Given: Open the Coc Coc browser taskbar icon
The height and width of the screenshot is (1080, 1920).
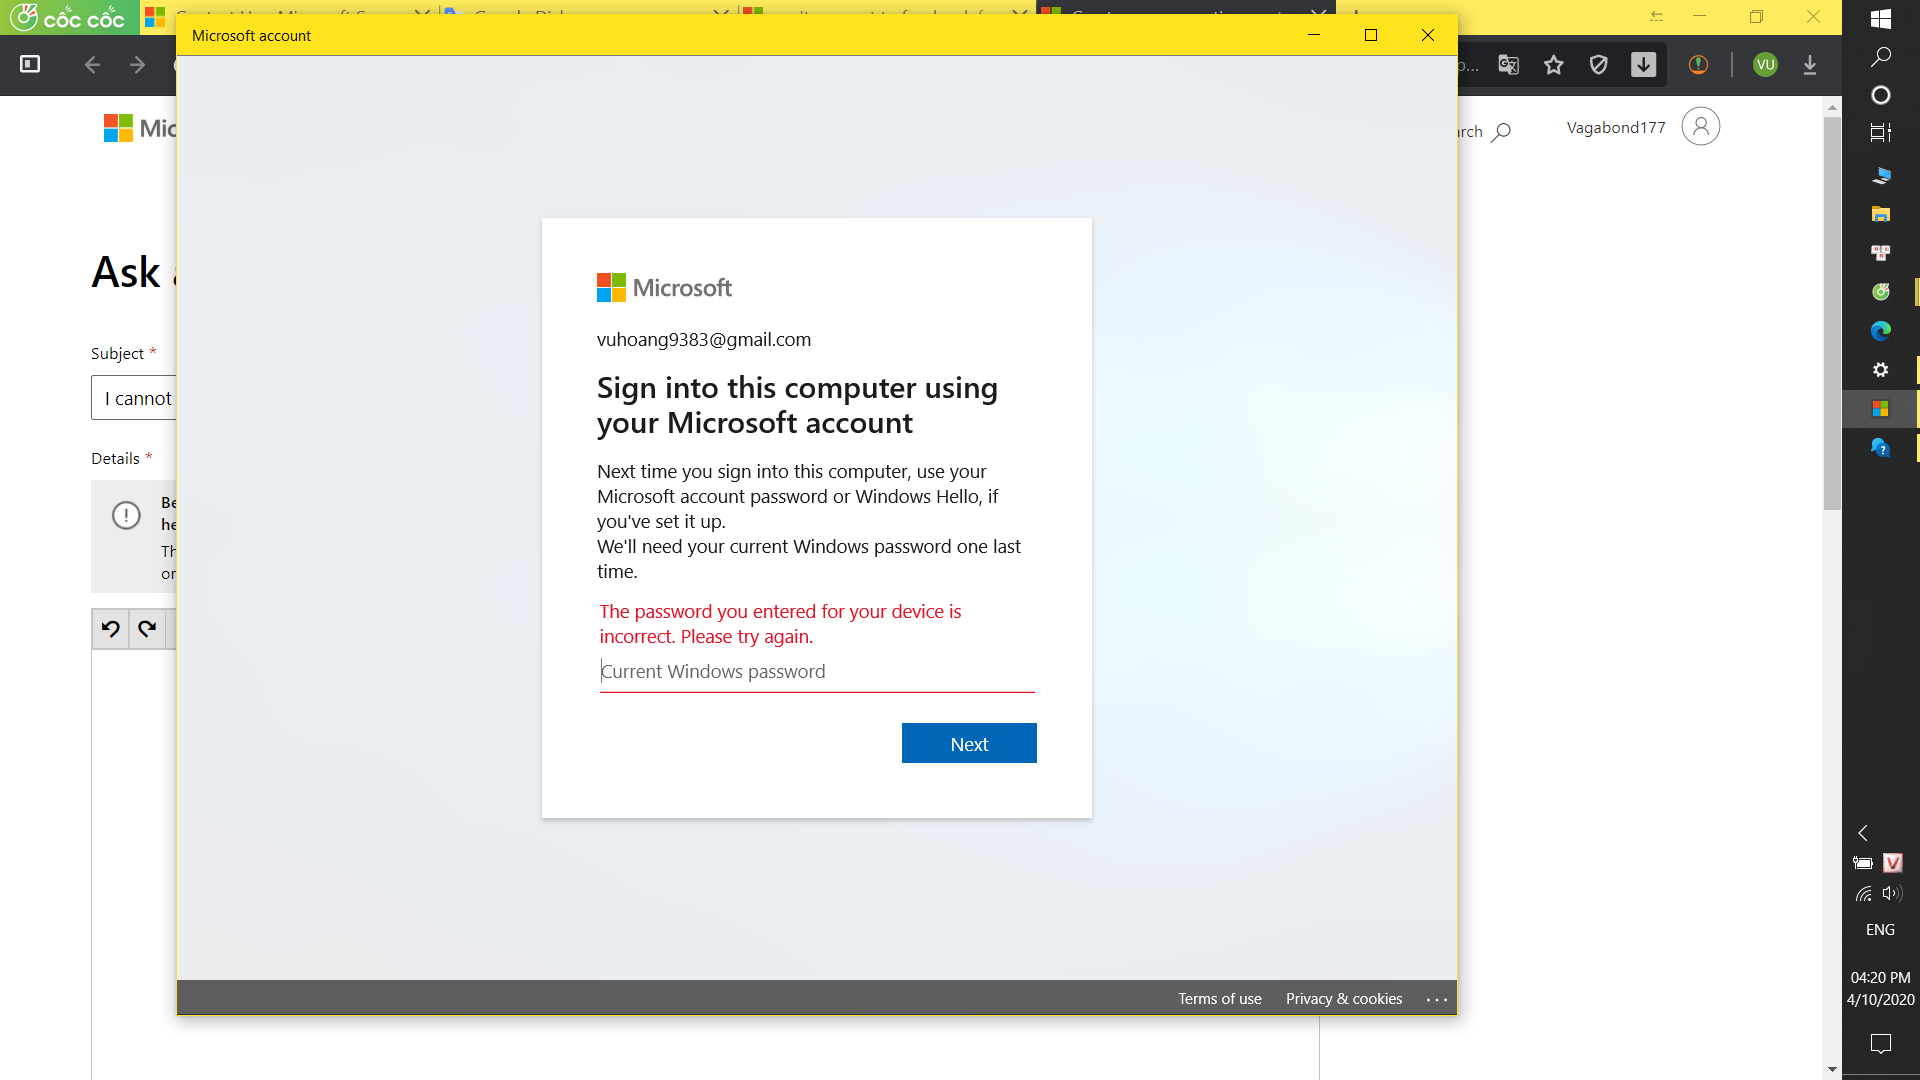Looking at the screenshot, I should click(x=1880, y=291).
